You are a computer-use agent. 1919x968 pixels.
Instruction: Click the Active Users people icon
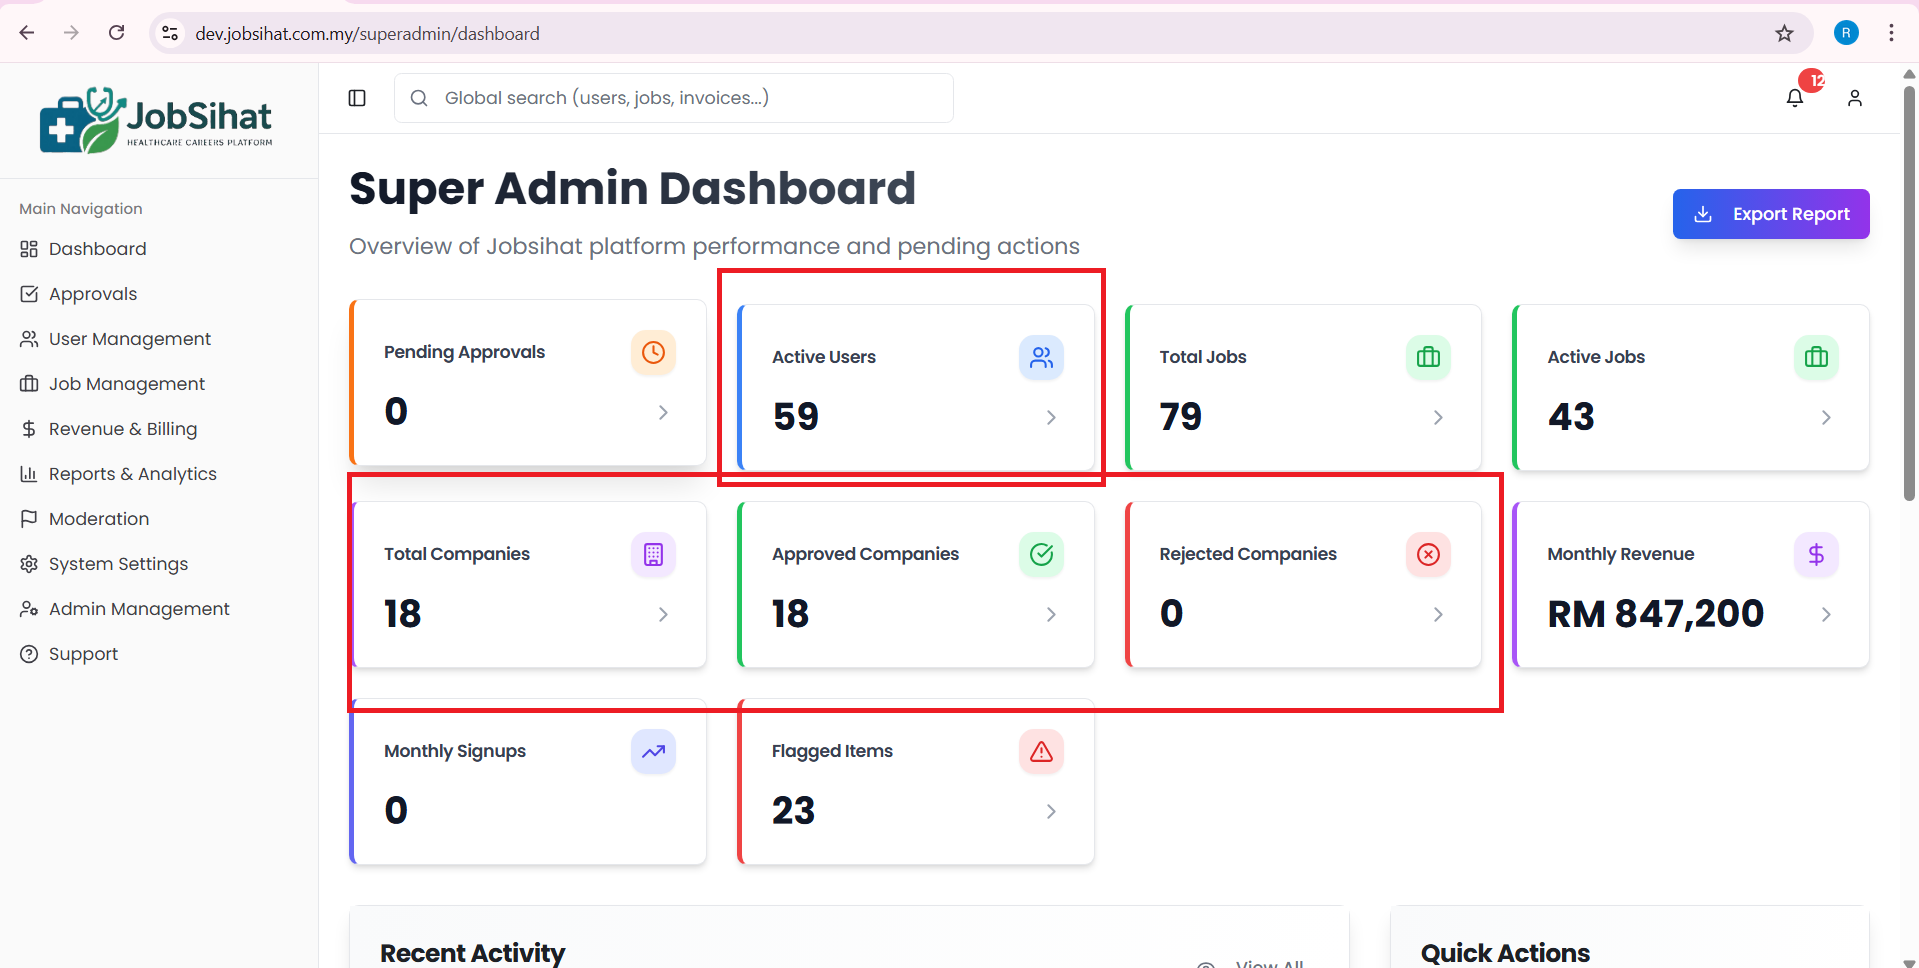(1041, 358)
